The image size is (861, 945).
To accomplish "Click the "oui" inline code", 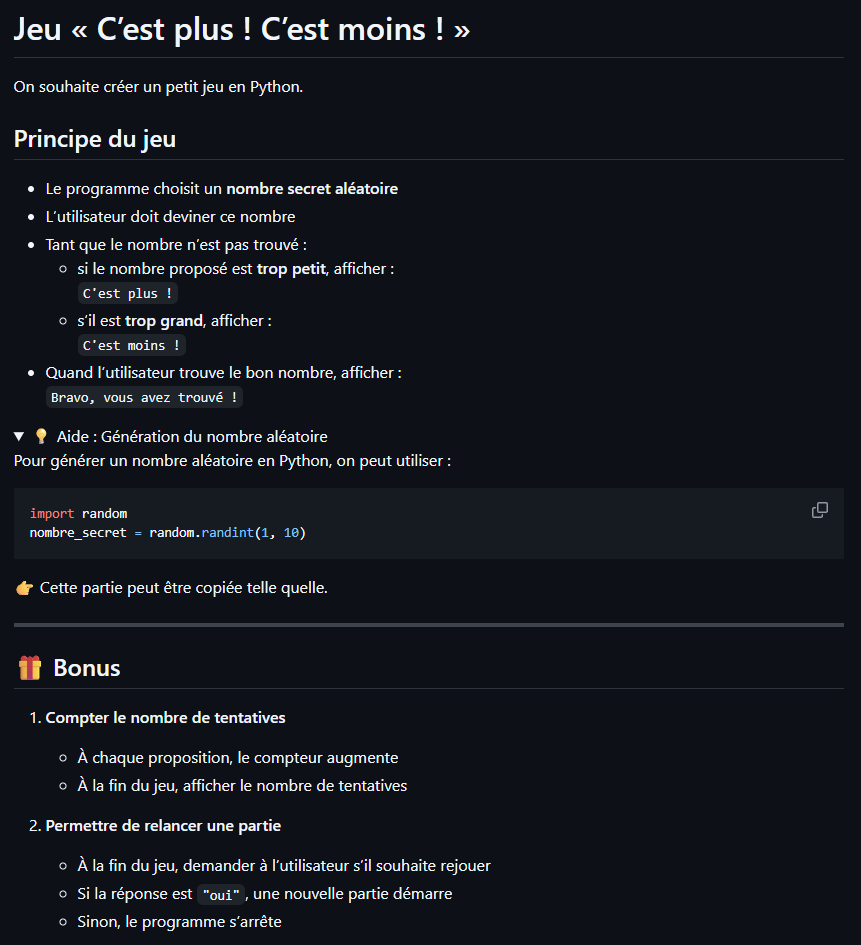I will (220, 894).
